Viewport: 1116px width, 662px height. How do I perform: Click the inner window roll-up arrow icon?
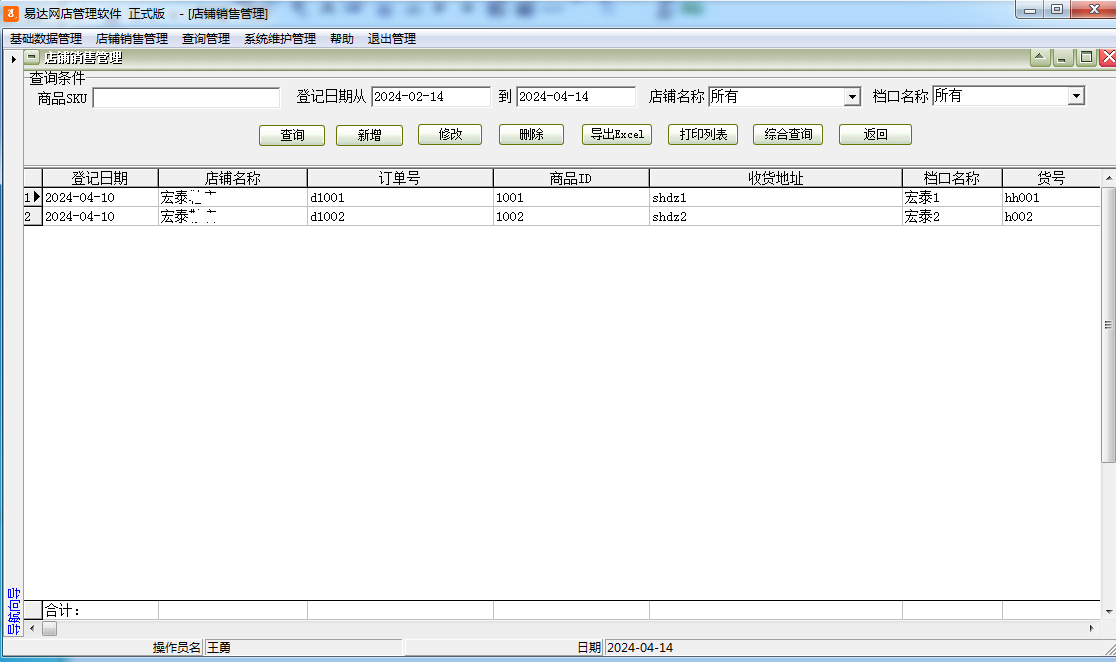coord(1040,58)
